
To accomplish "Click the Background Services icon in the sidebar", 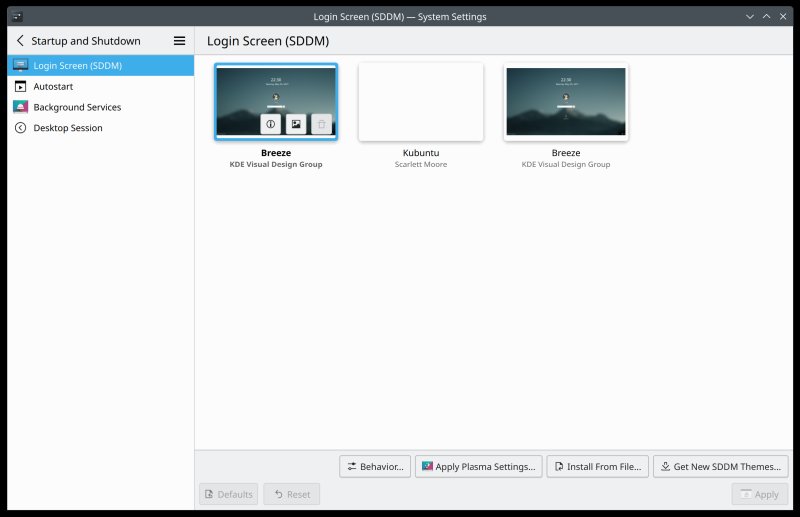I will tap(20, 107).
